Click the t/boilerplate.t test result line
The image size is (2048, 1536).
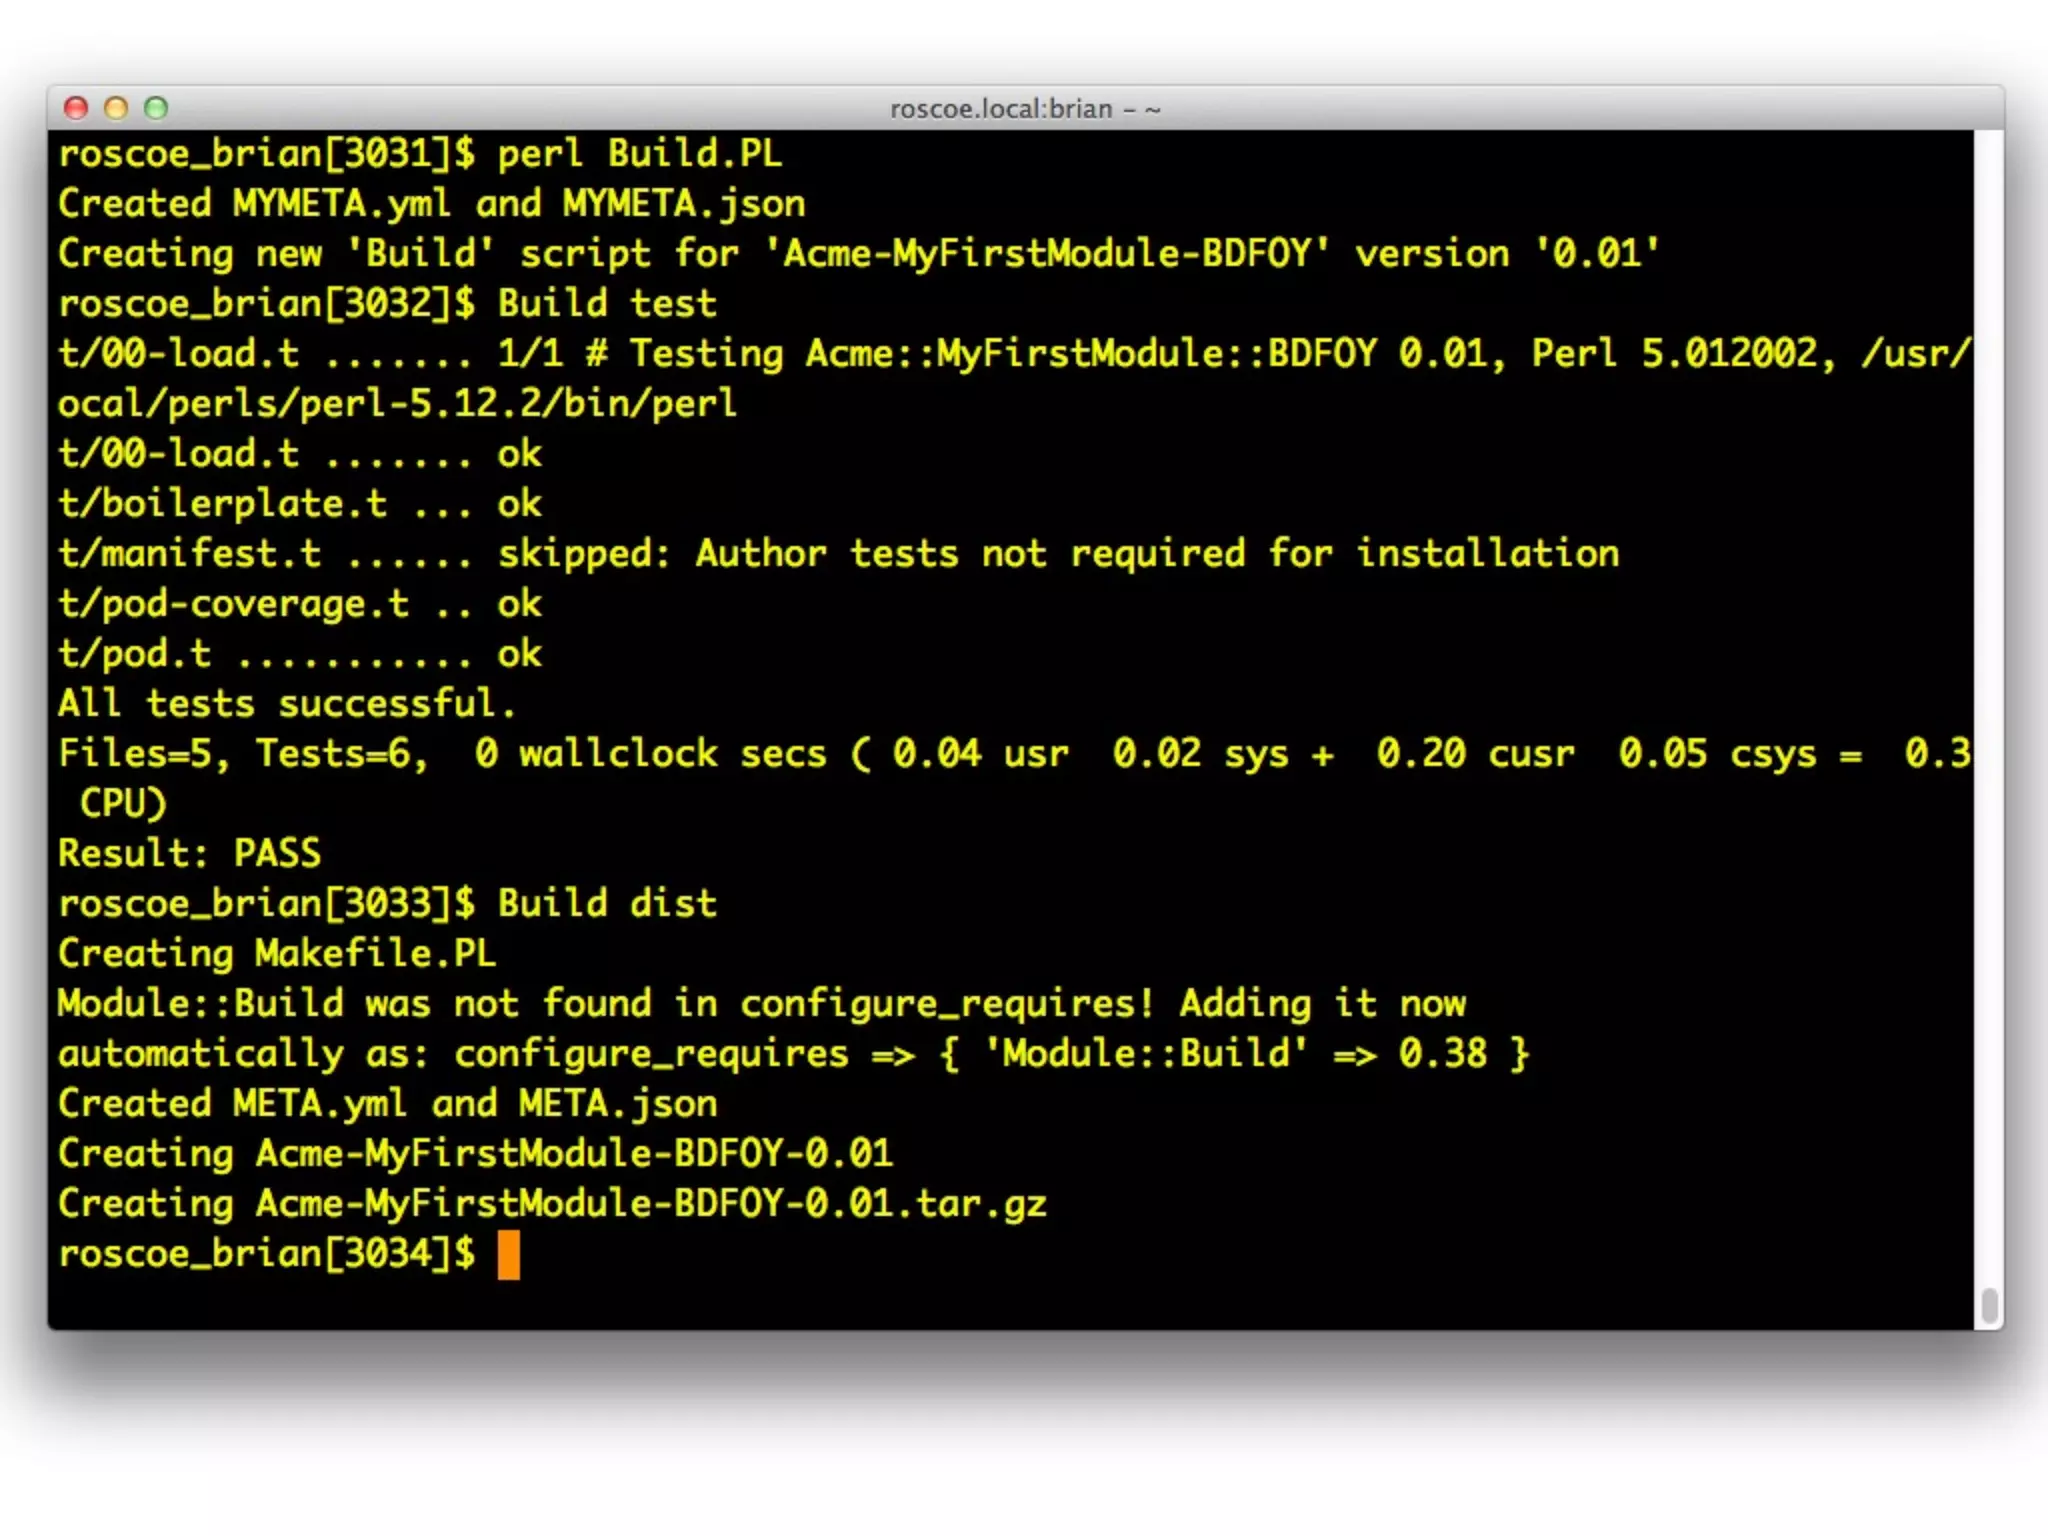[x=300, y=504]
